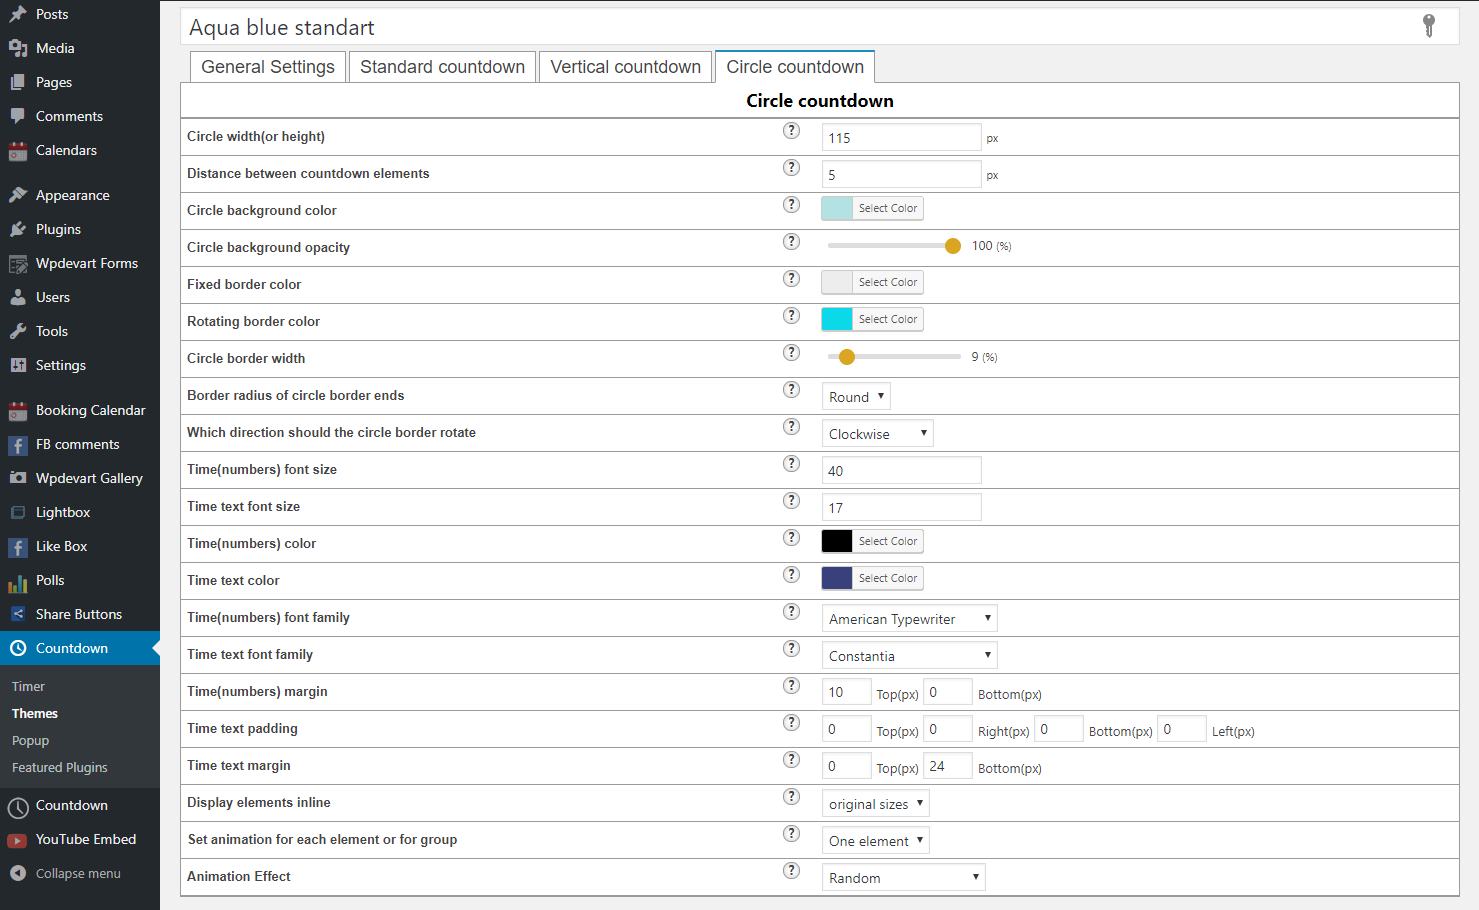Open the Animation Effect Random dropdown
The height and width of the screenshot is (910, 1479).
click(903, 877)
